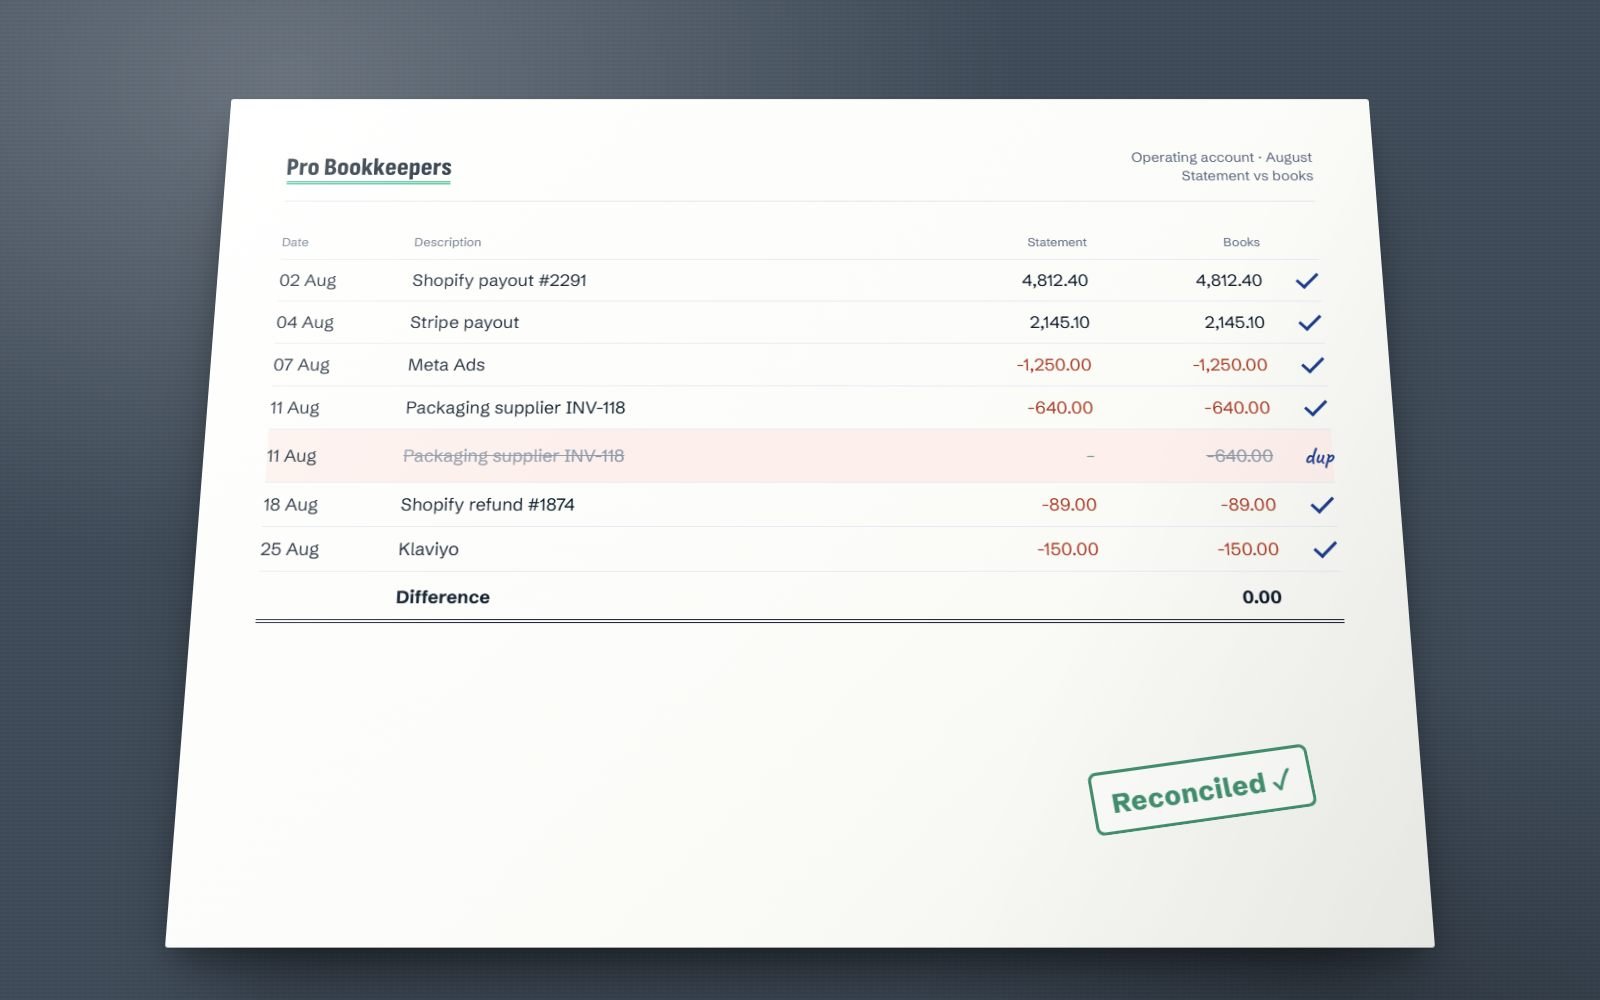
Task: Click the 'Statement' column header
Action: (x=1057, y=242)
